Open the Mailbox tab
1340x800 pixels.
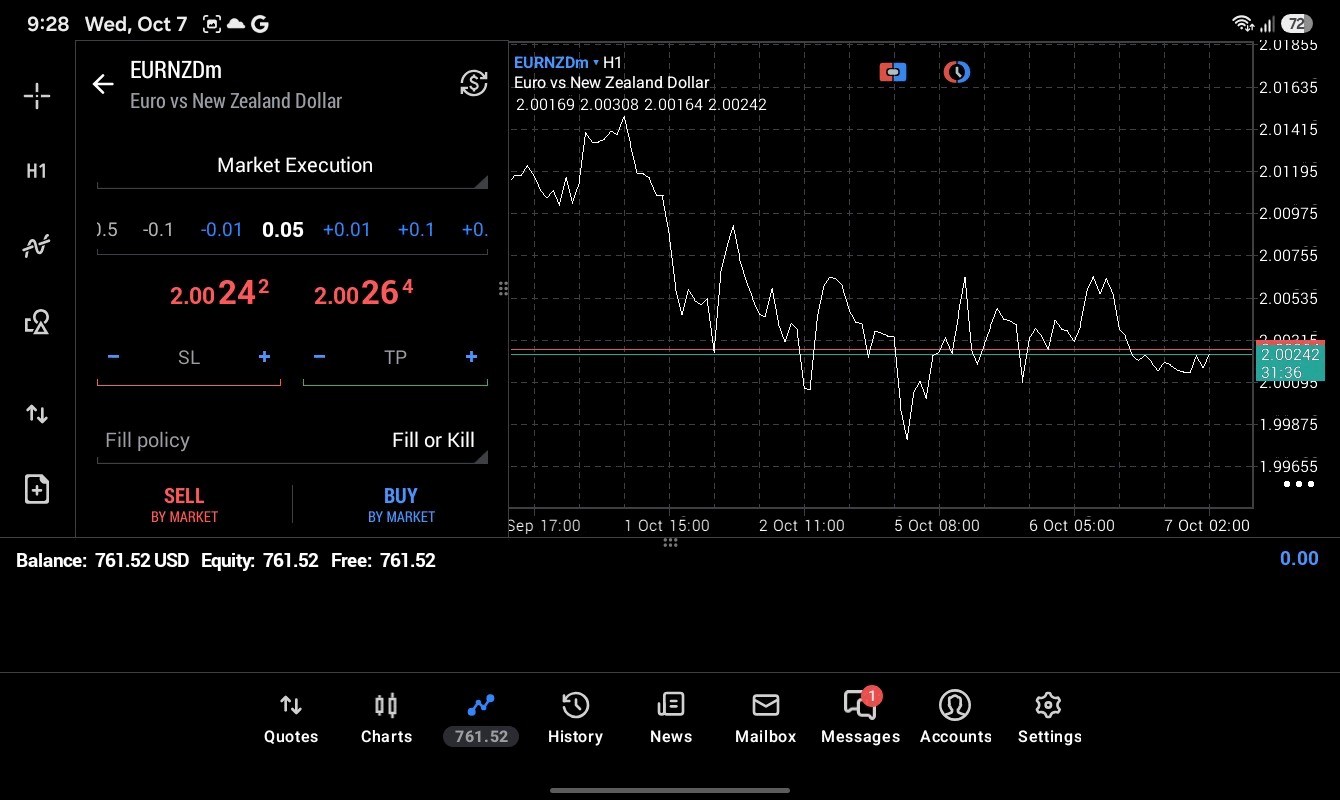[765, 719]
